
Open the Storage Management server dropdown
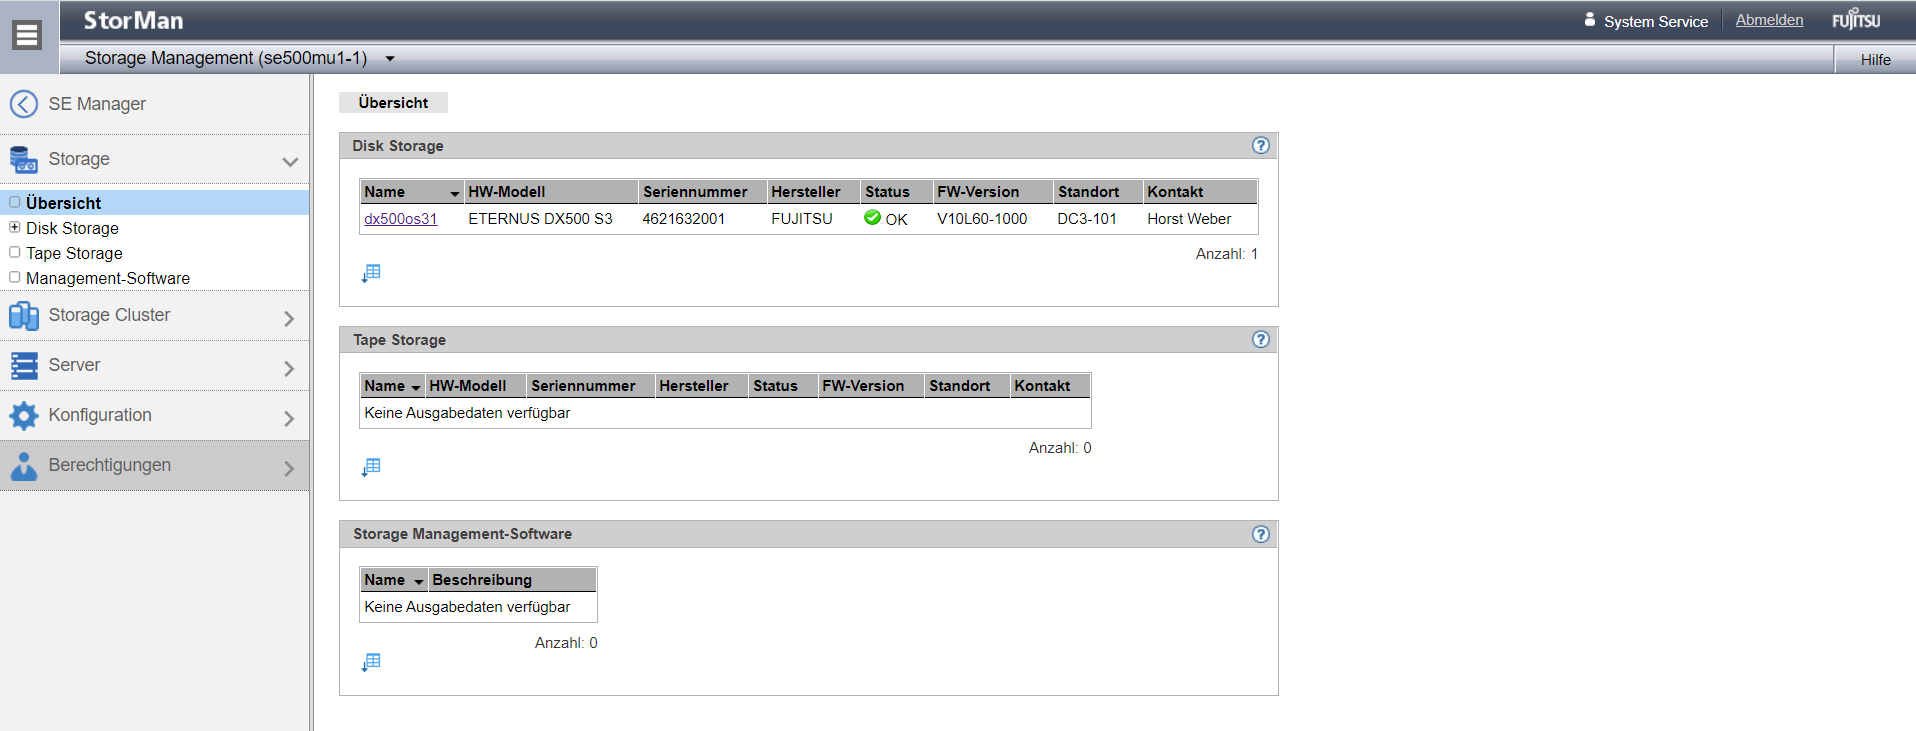(390, 59)
